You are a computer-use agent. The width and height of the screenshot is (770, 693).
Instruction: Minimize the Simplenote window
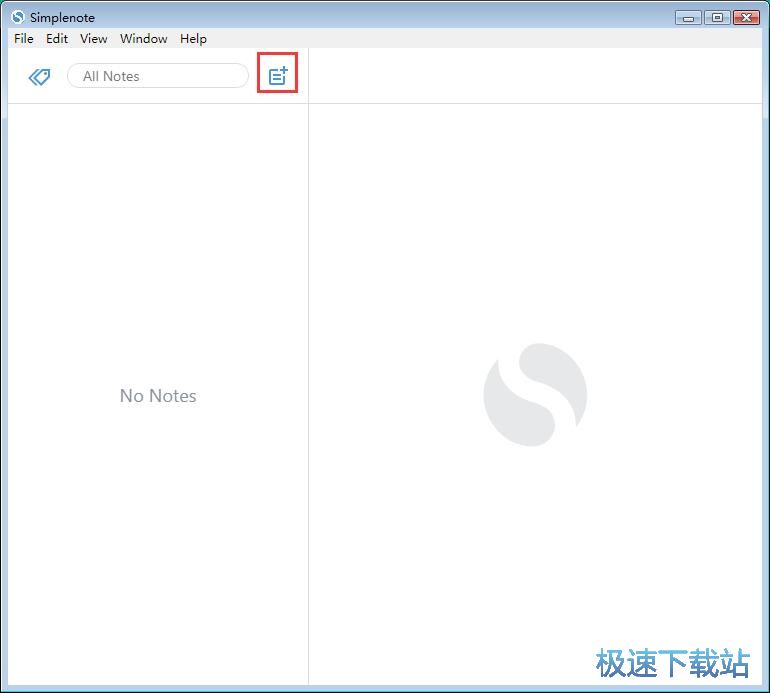coord(688,18)
